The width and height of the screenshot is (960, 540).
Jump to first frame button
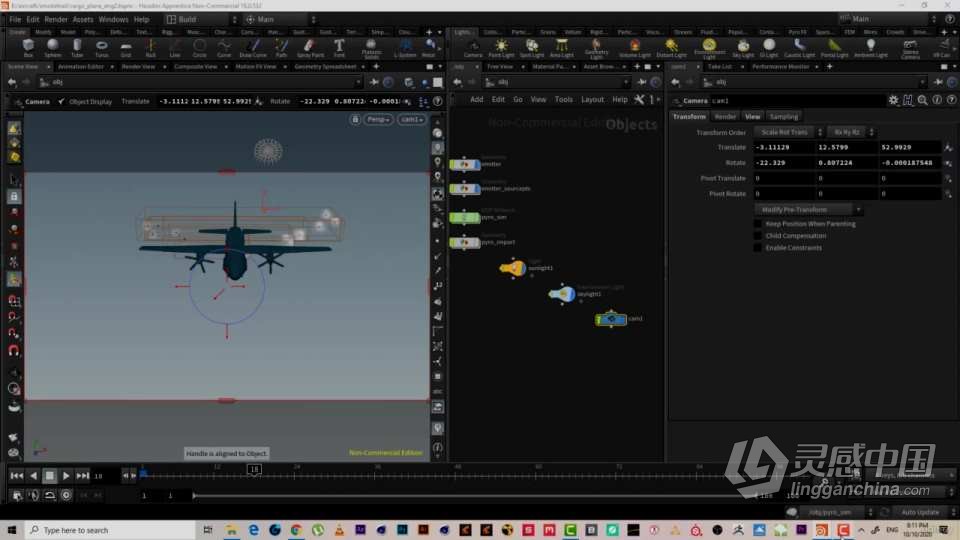point(17,476)
